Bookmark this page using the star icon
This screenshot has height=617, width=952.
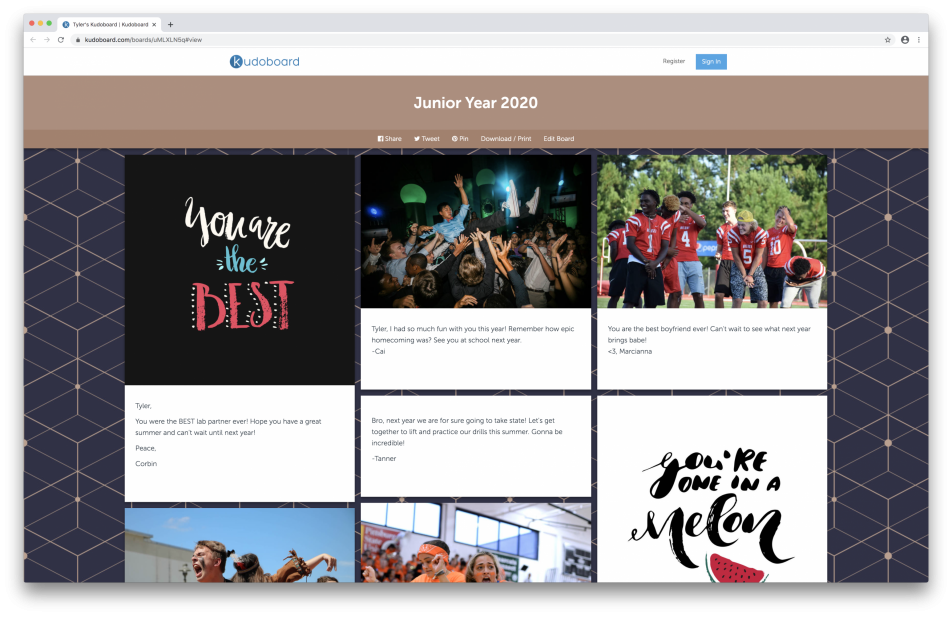point(887,40)
